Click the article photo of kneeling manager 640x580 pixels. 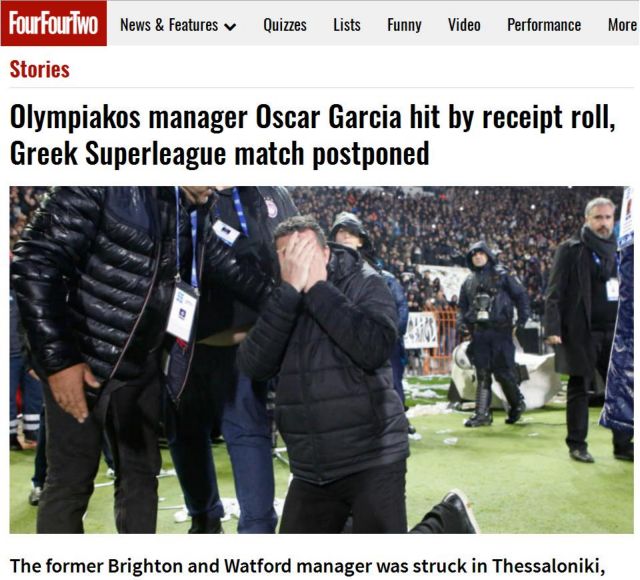tap(322, 360)
